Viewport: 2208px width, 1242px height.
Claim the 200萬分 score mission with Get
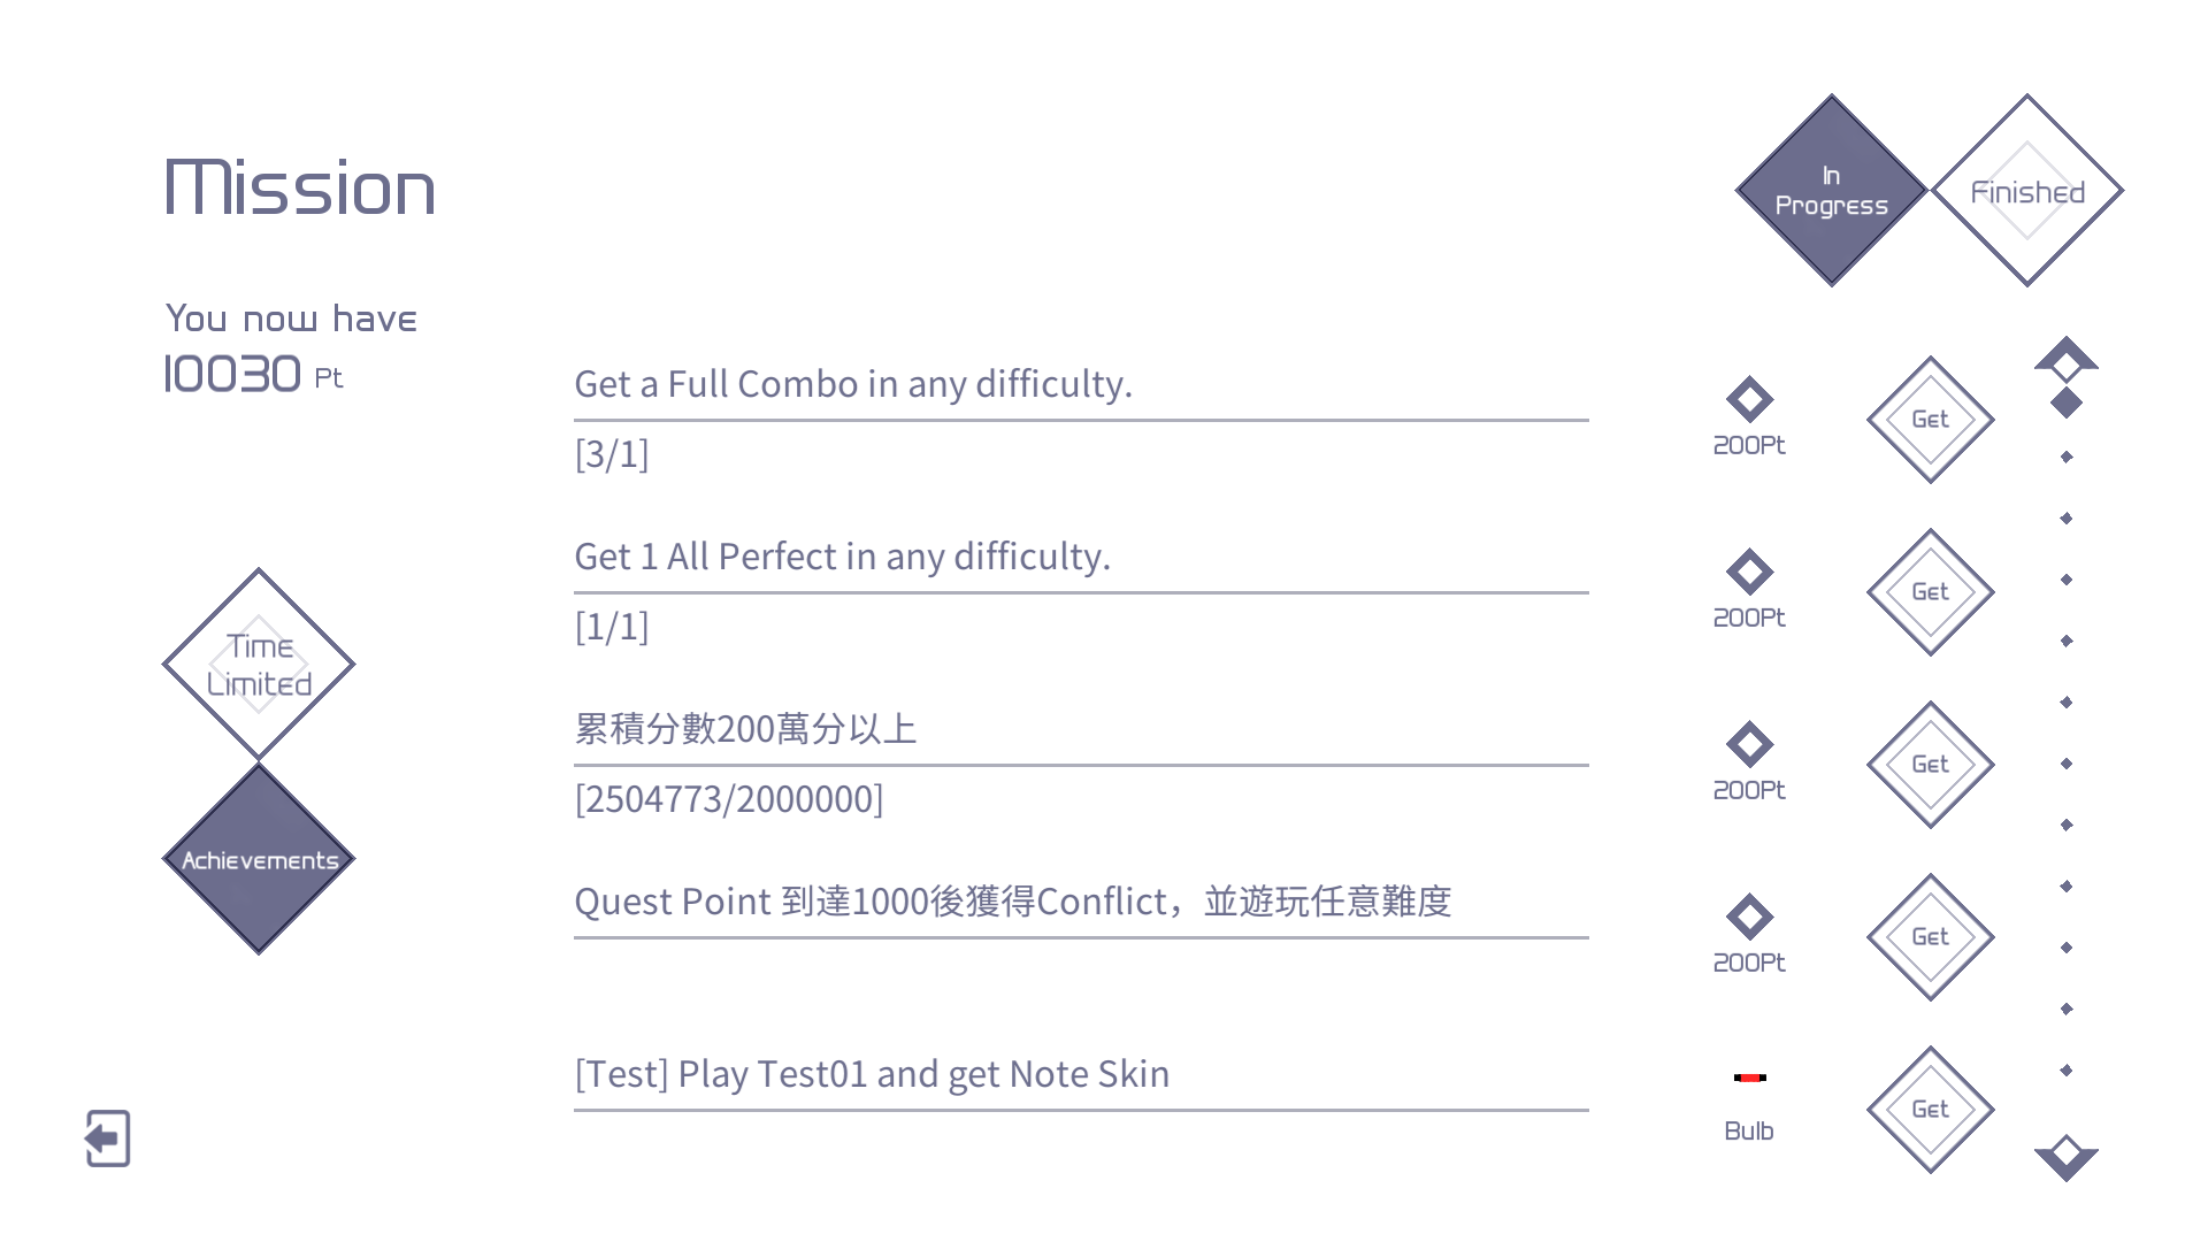point(1930,764)
